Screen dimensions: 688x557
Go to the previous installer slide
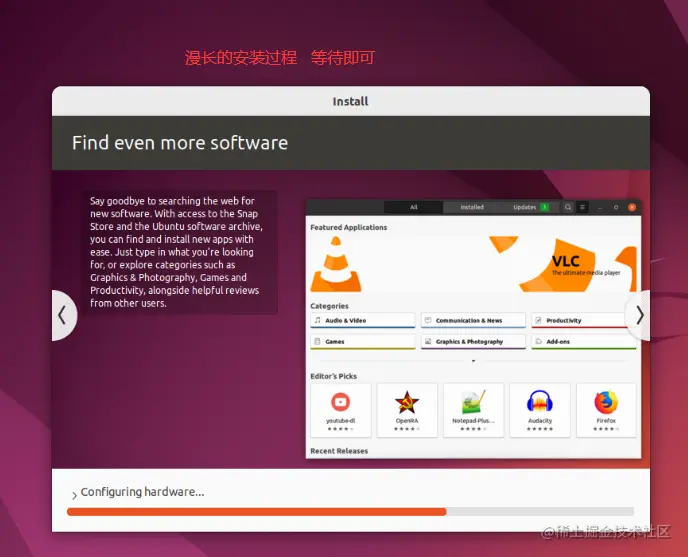click(x=63, y=315)
